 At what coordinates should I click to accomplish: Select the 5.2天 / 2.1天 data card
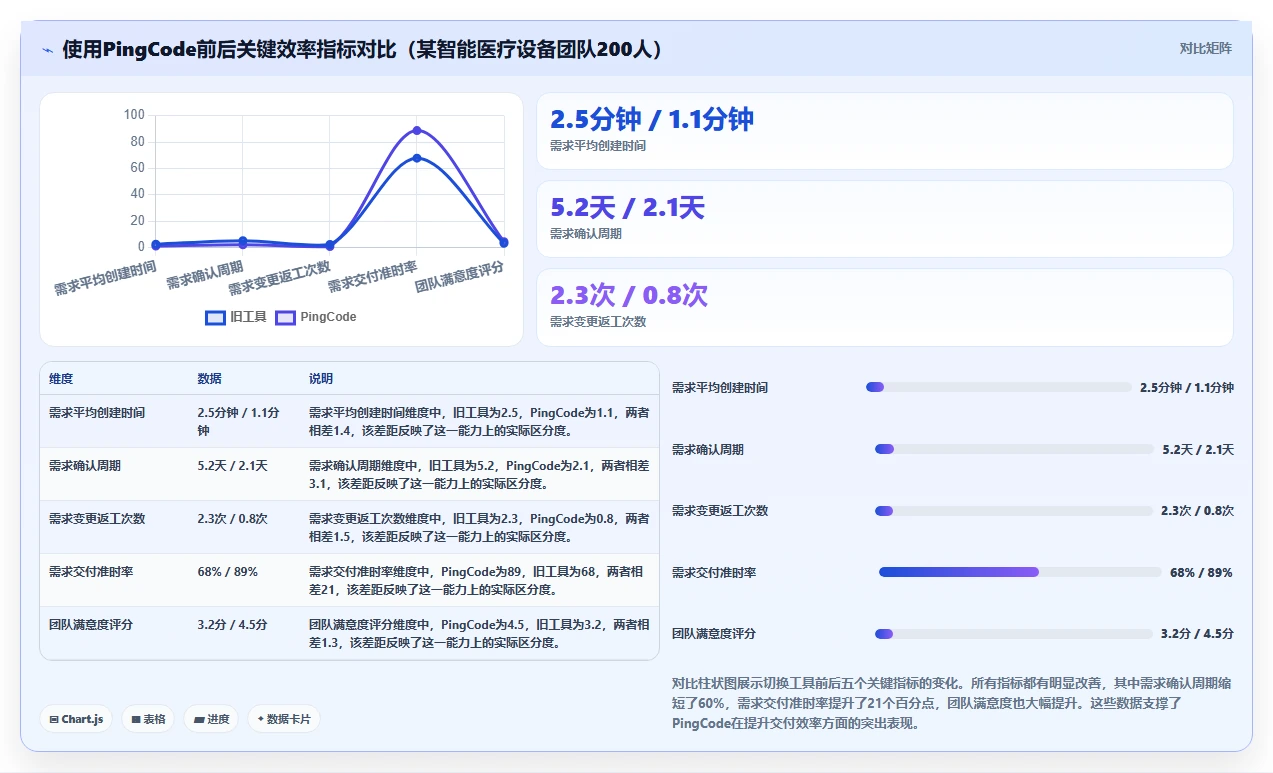click(x=885, y=219)
